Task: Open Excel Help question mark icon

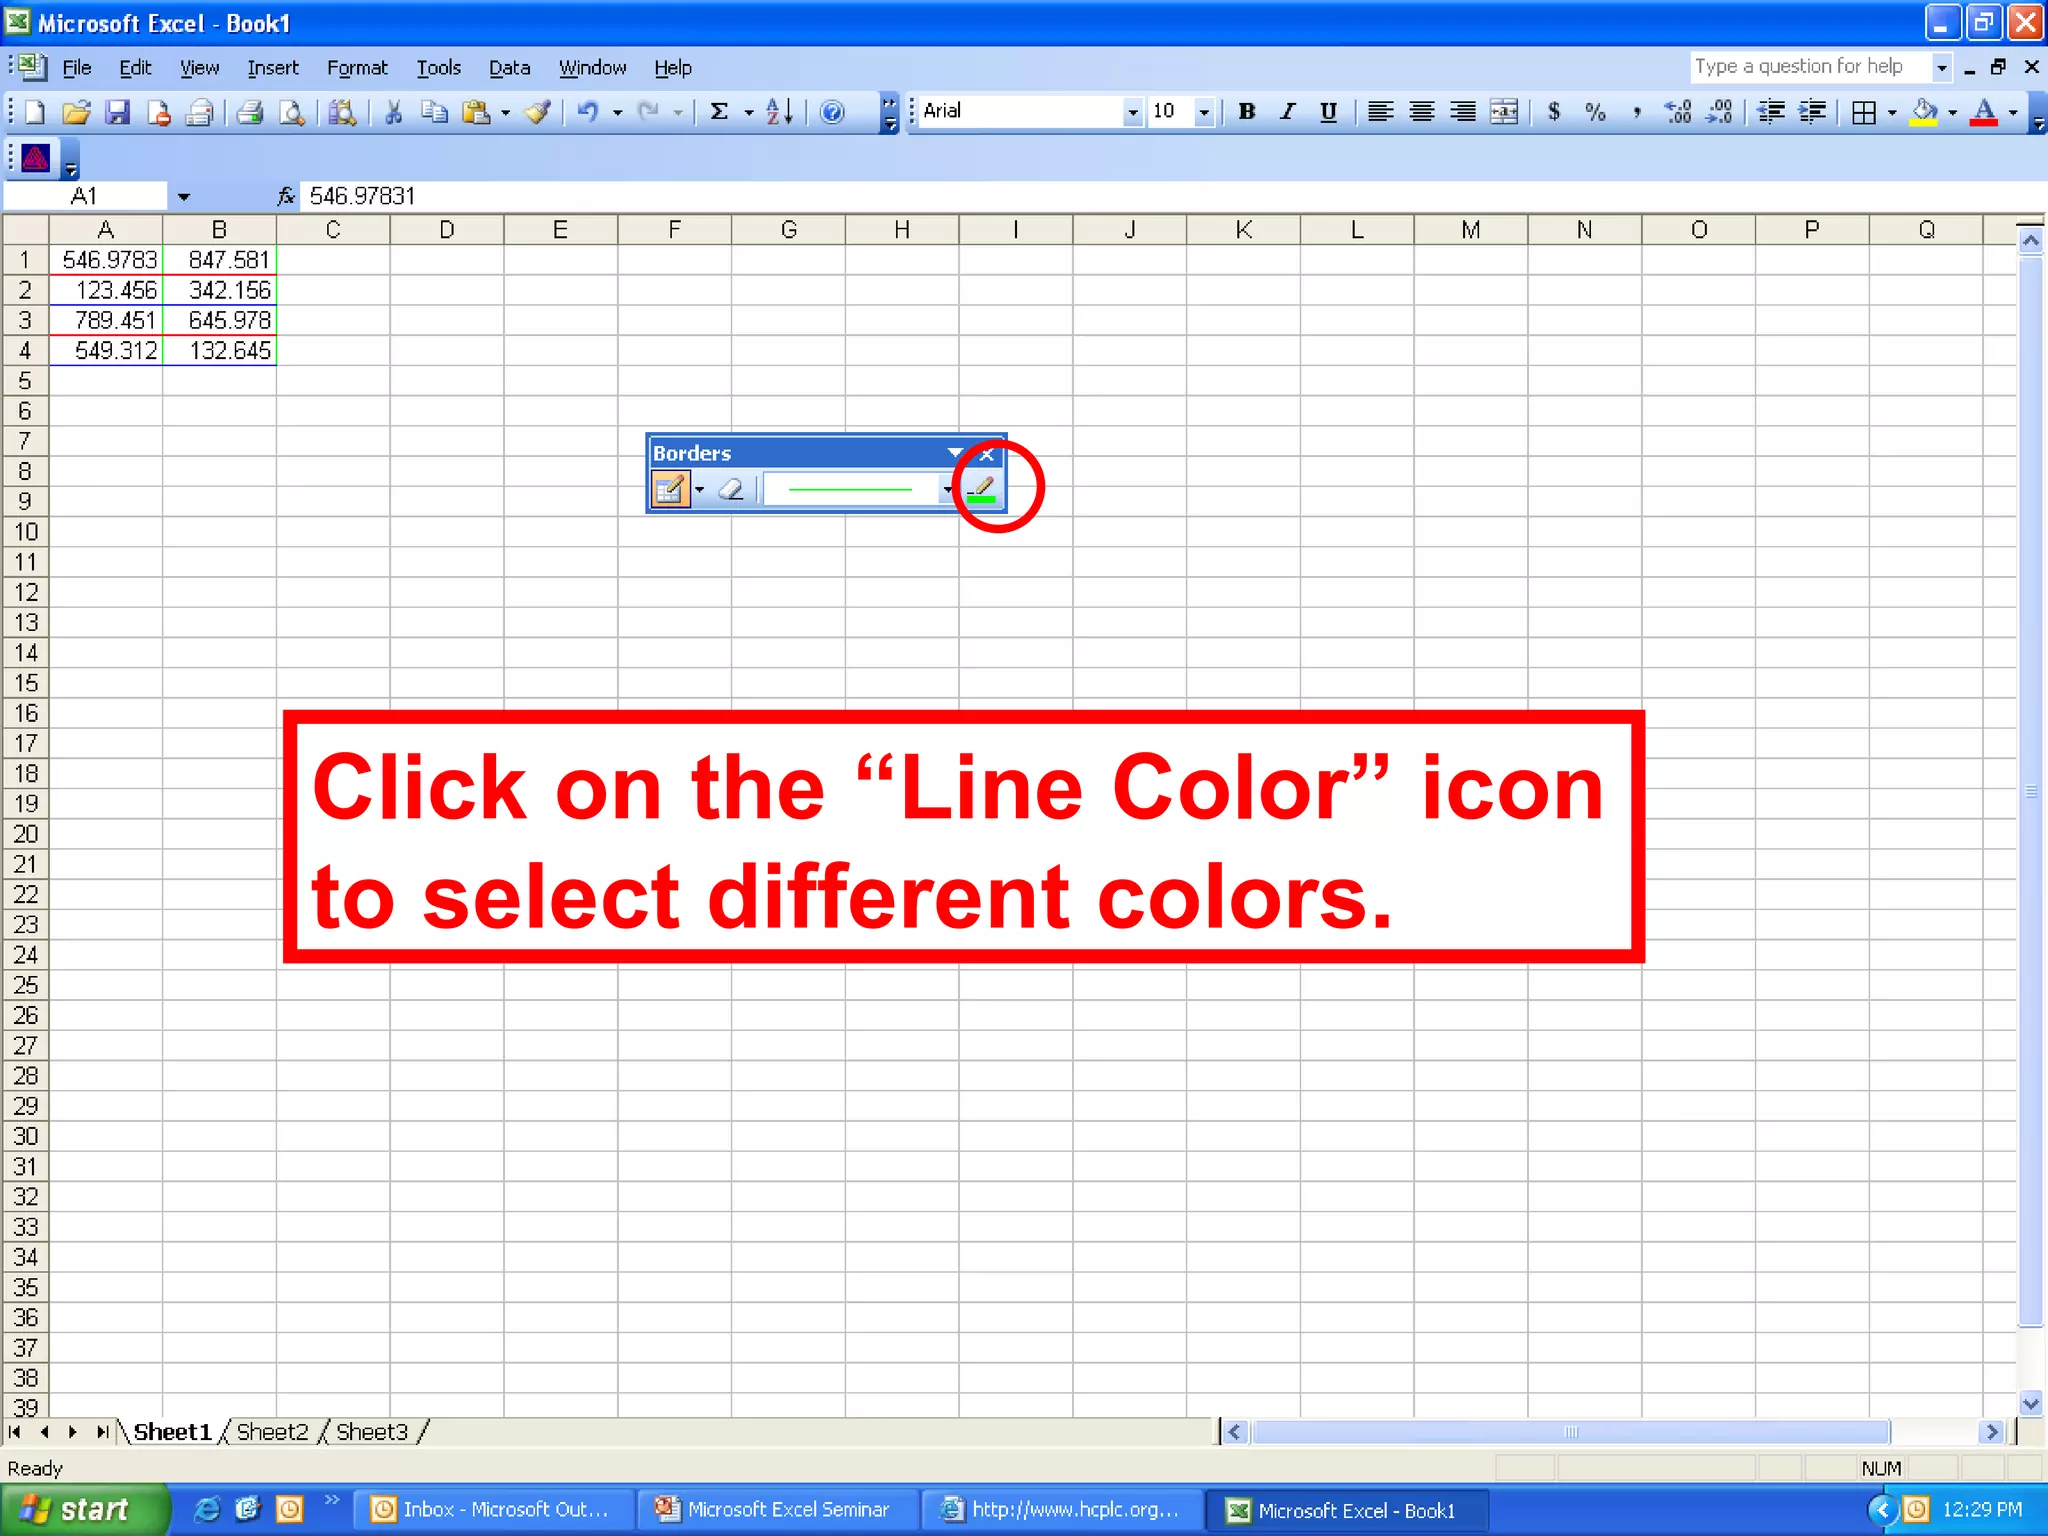Action: click(832, 112)
